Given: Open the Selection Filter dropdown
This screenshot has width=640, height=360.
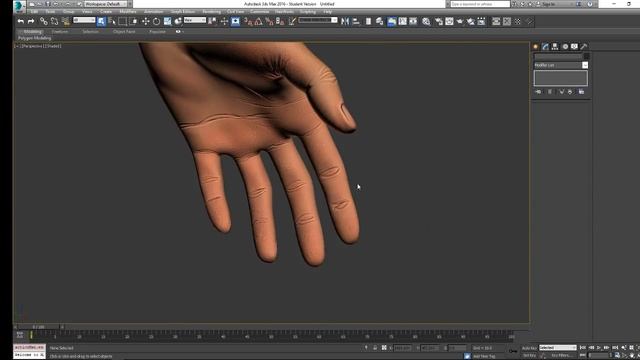Looking at the screenshot, I should coord(84,20).
